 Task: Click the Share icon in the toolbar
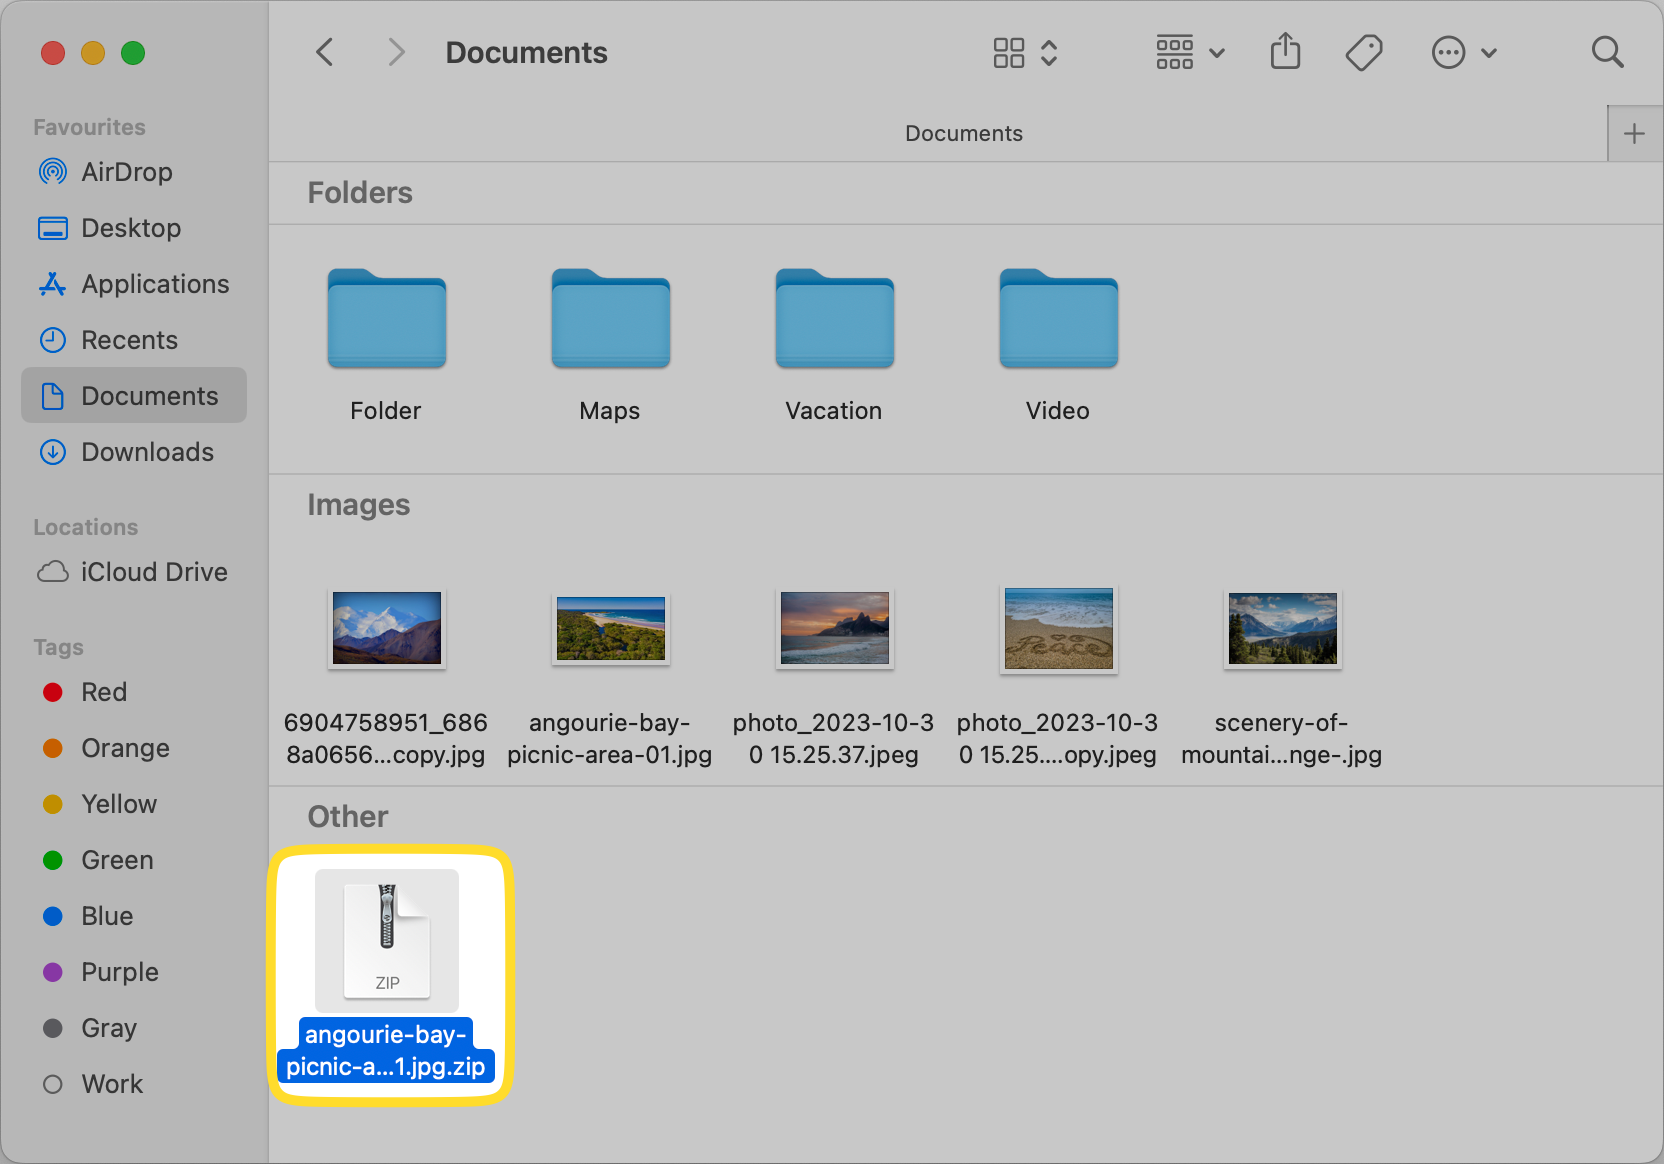1285,52
